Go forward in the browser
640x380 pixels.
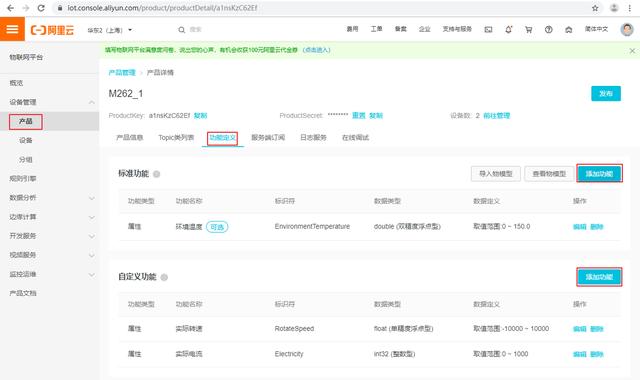coord(25,8)
